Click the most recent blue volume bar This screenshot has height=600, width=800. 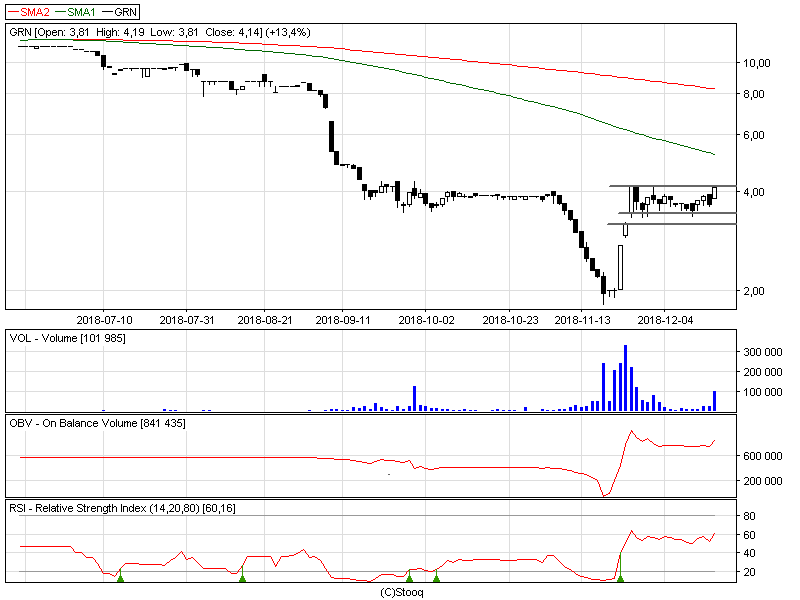coord(715,401)
